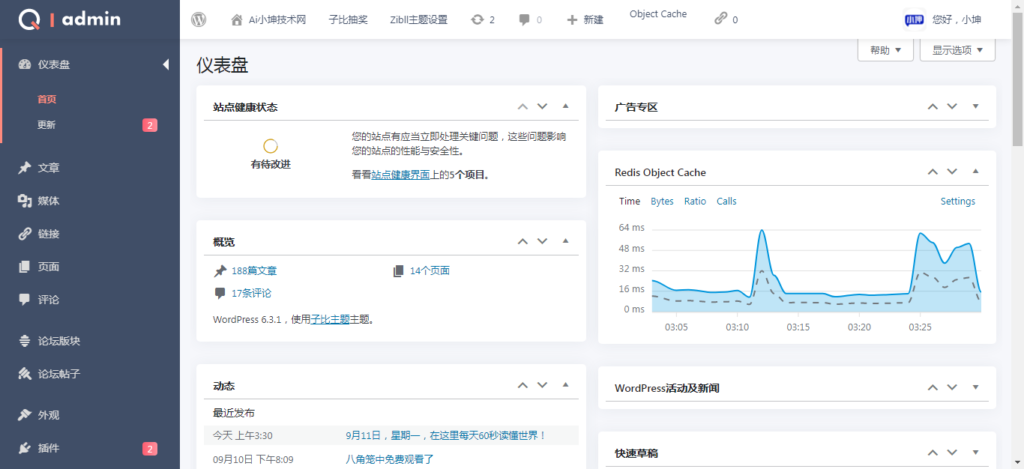The height and width of the screenshot is (469, 1024).
Task: Open the 显示选项 dropdown
Action: pos(957,50)
